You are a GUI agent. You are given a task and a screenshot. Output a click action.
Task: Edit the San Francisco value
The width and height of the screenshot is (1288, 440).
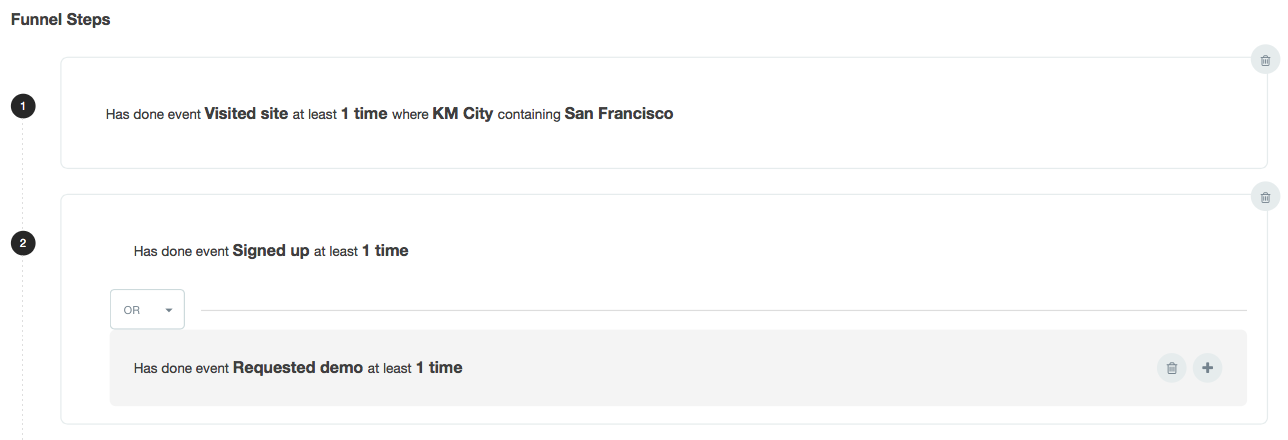point(619,114)
